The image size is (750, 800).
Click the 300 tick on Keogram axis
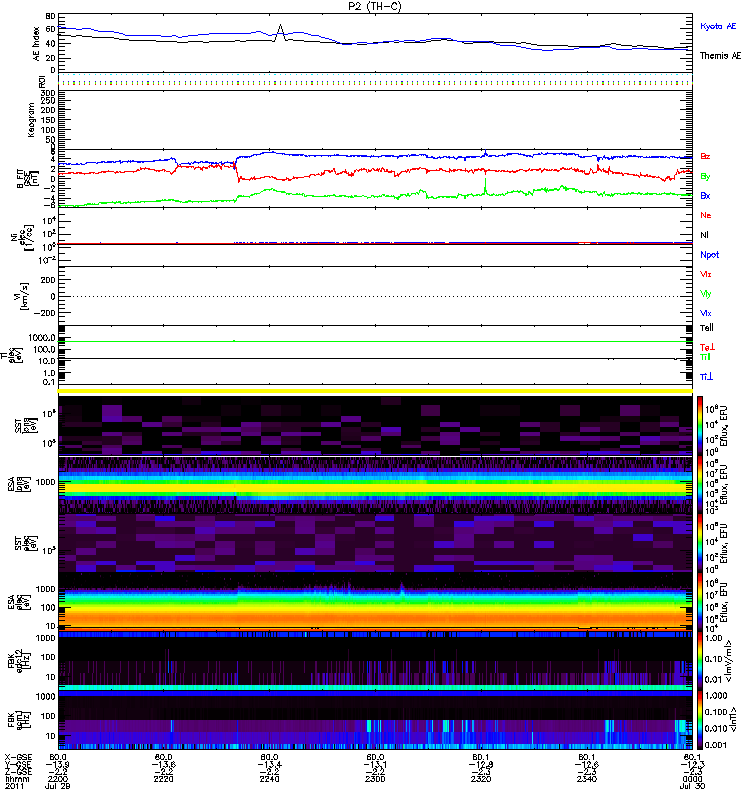pos(48,93)
